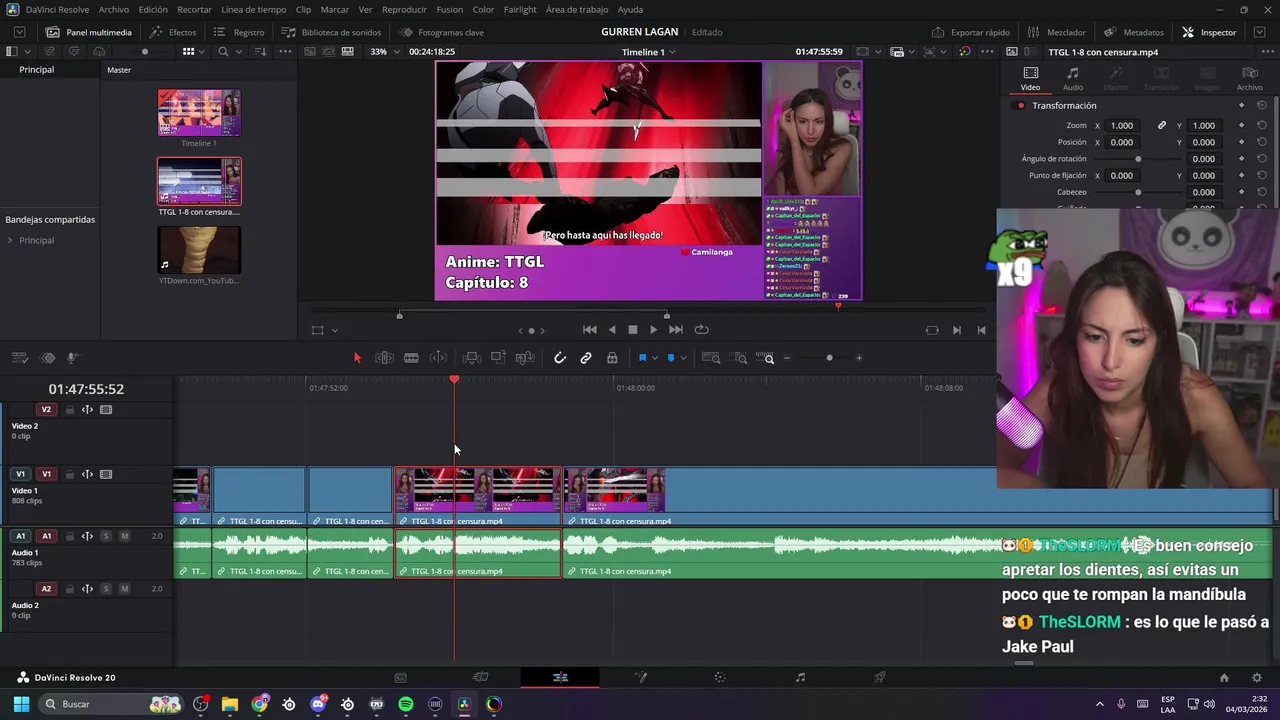
Task: Toggle the Panel multimedia button
Action: 89,32
